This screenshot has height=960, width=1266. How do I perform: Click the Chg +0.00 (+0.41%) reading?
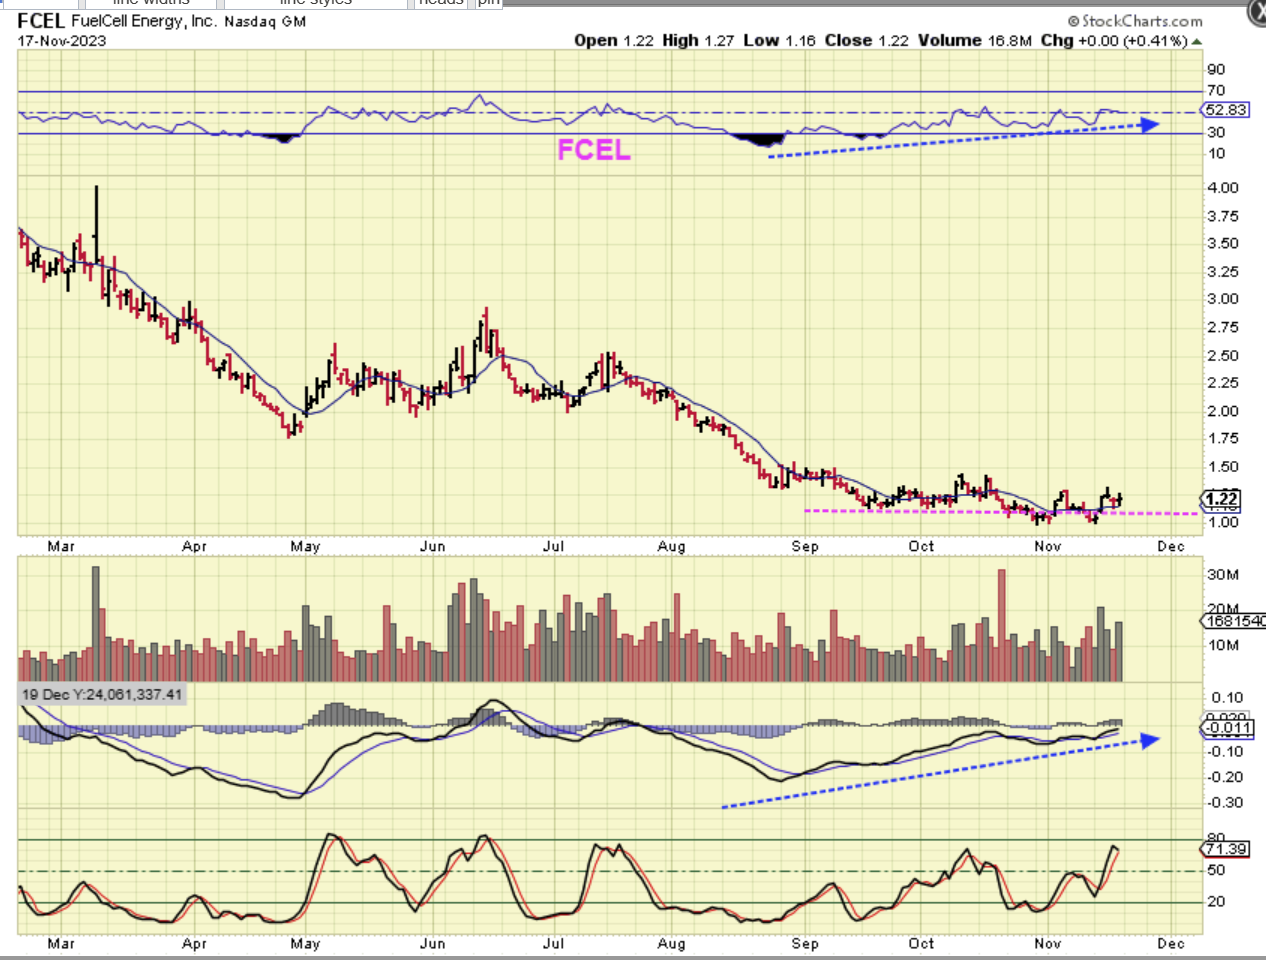click(x=1114, y=40)
